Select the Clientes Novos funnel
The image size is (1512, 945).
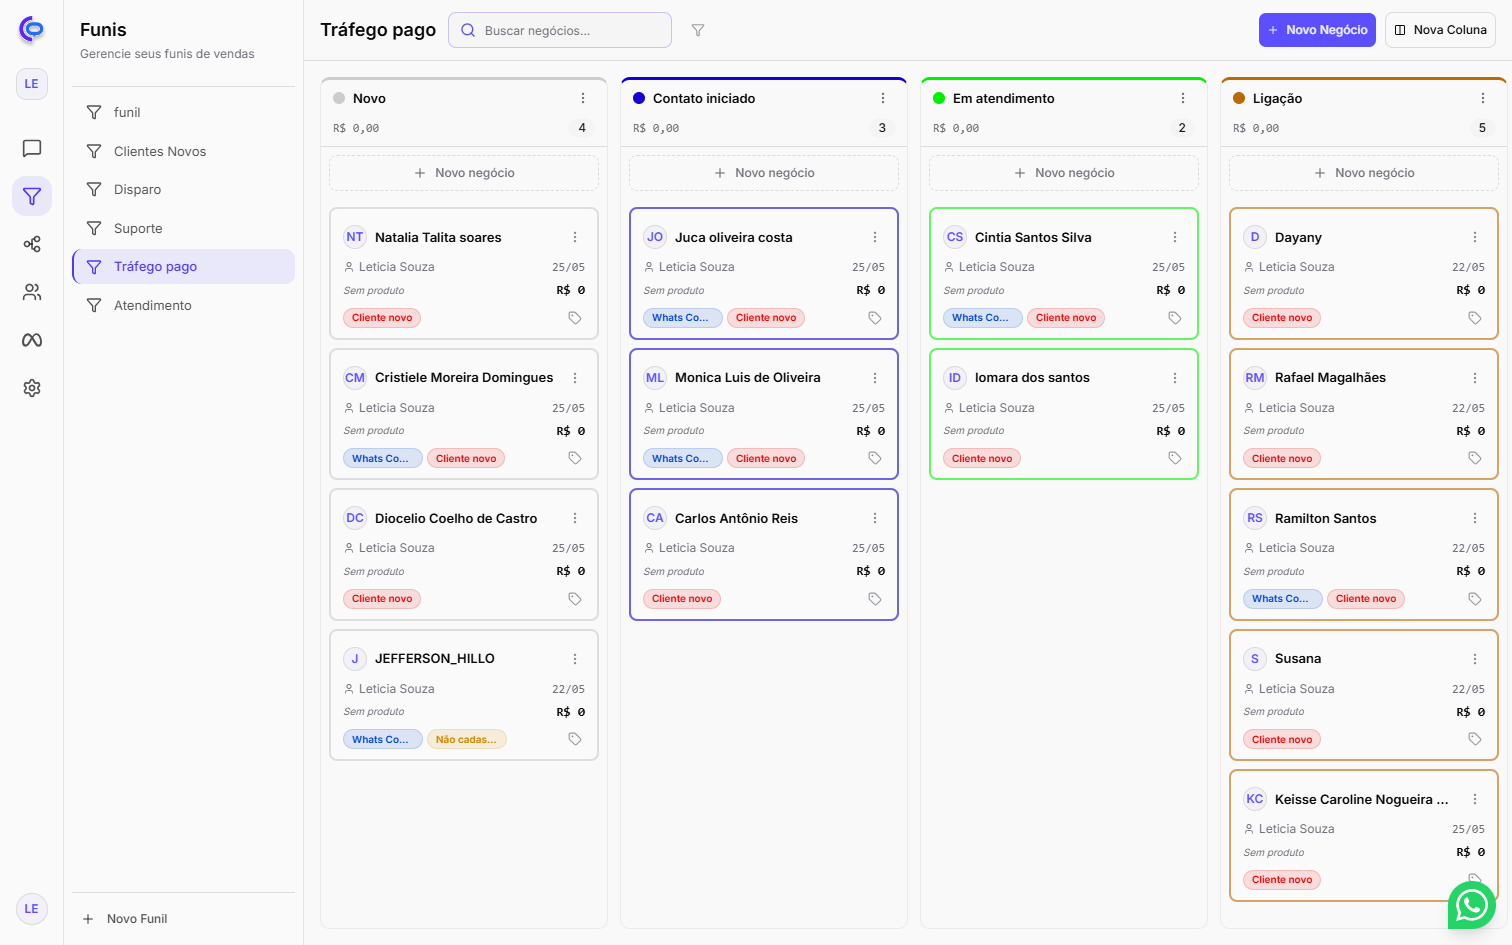coord(184,151)
